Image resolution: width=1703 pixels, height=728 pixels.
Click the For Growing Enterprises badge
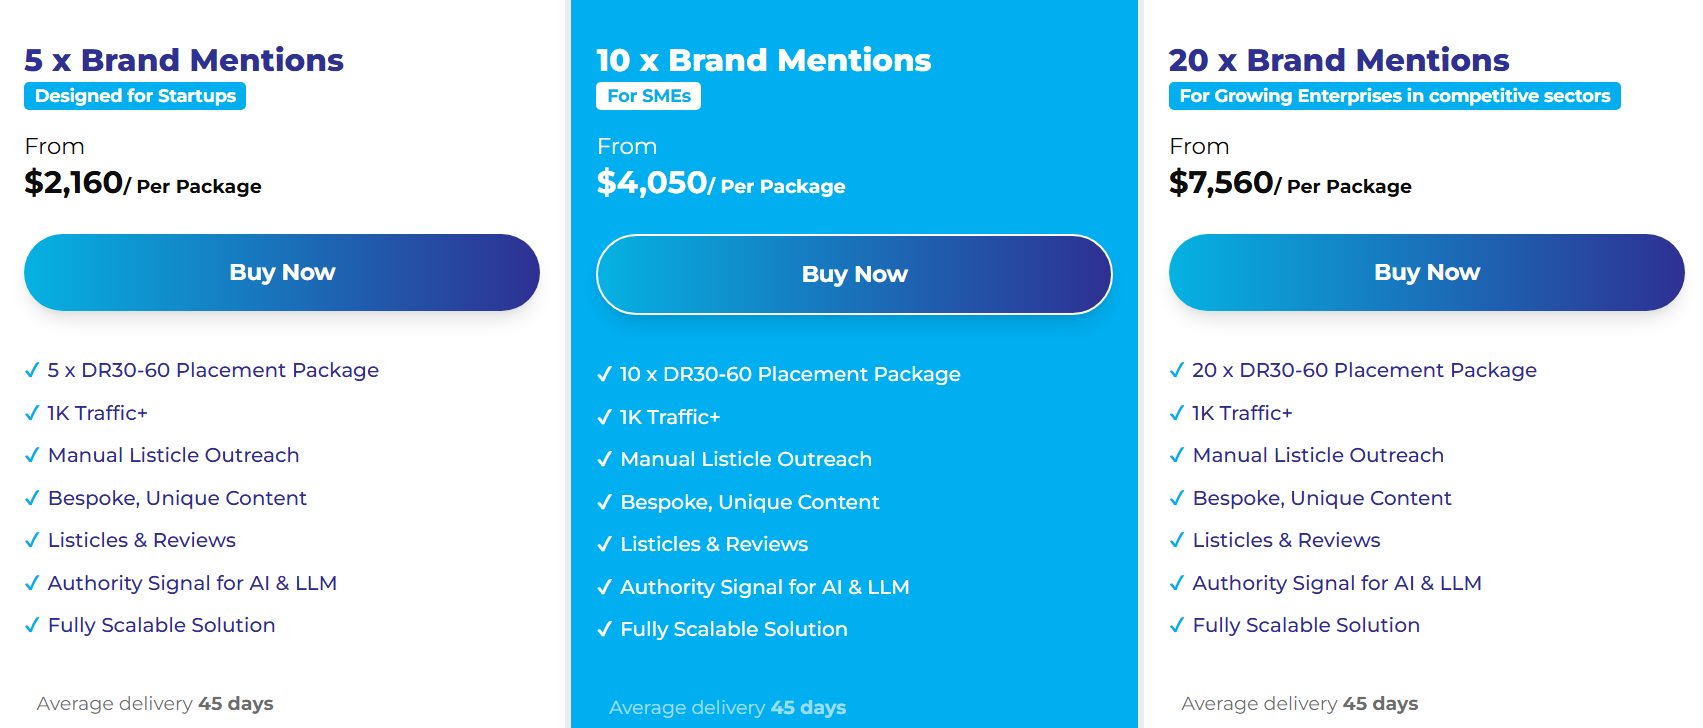pyautogui.click(x=1394, y=97)
